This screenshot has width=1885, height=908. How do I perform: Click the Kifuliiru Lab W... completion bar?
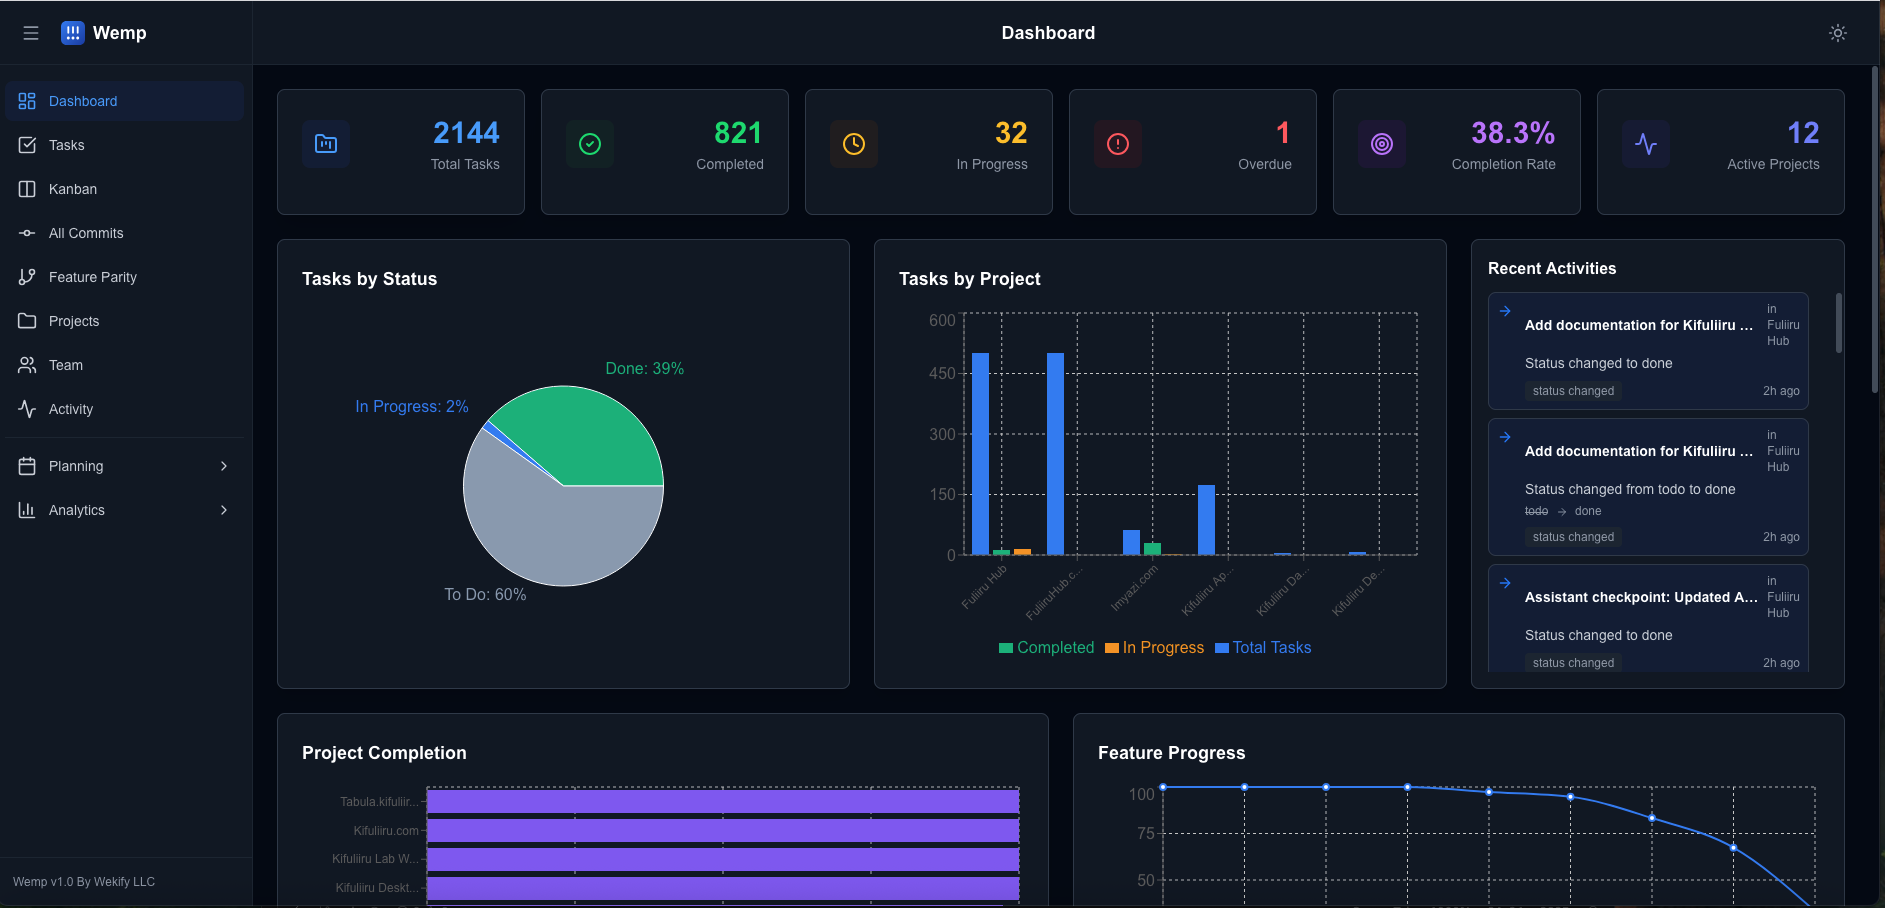(x=723, y=859)
